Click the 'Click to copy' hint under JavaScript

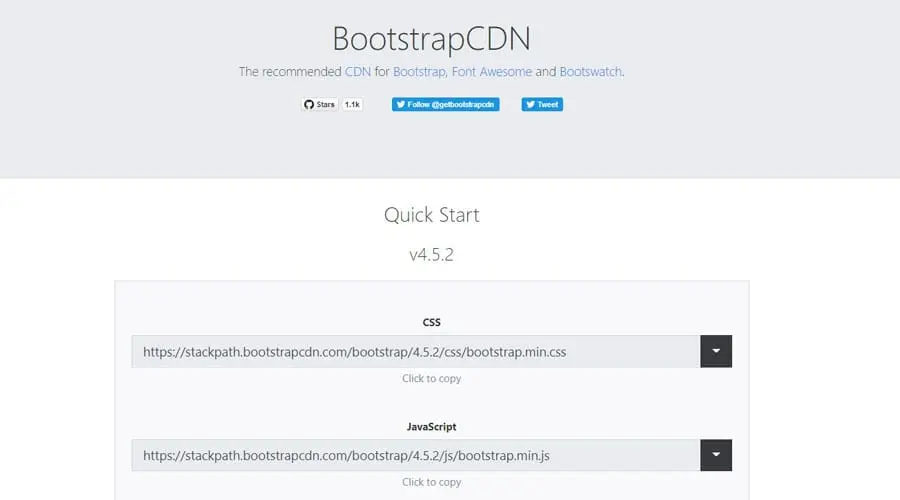click(432, 482)
